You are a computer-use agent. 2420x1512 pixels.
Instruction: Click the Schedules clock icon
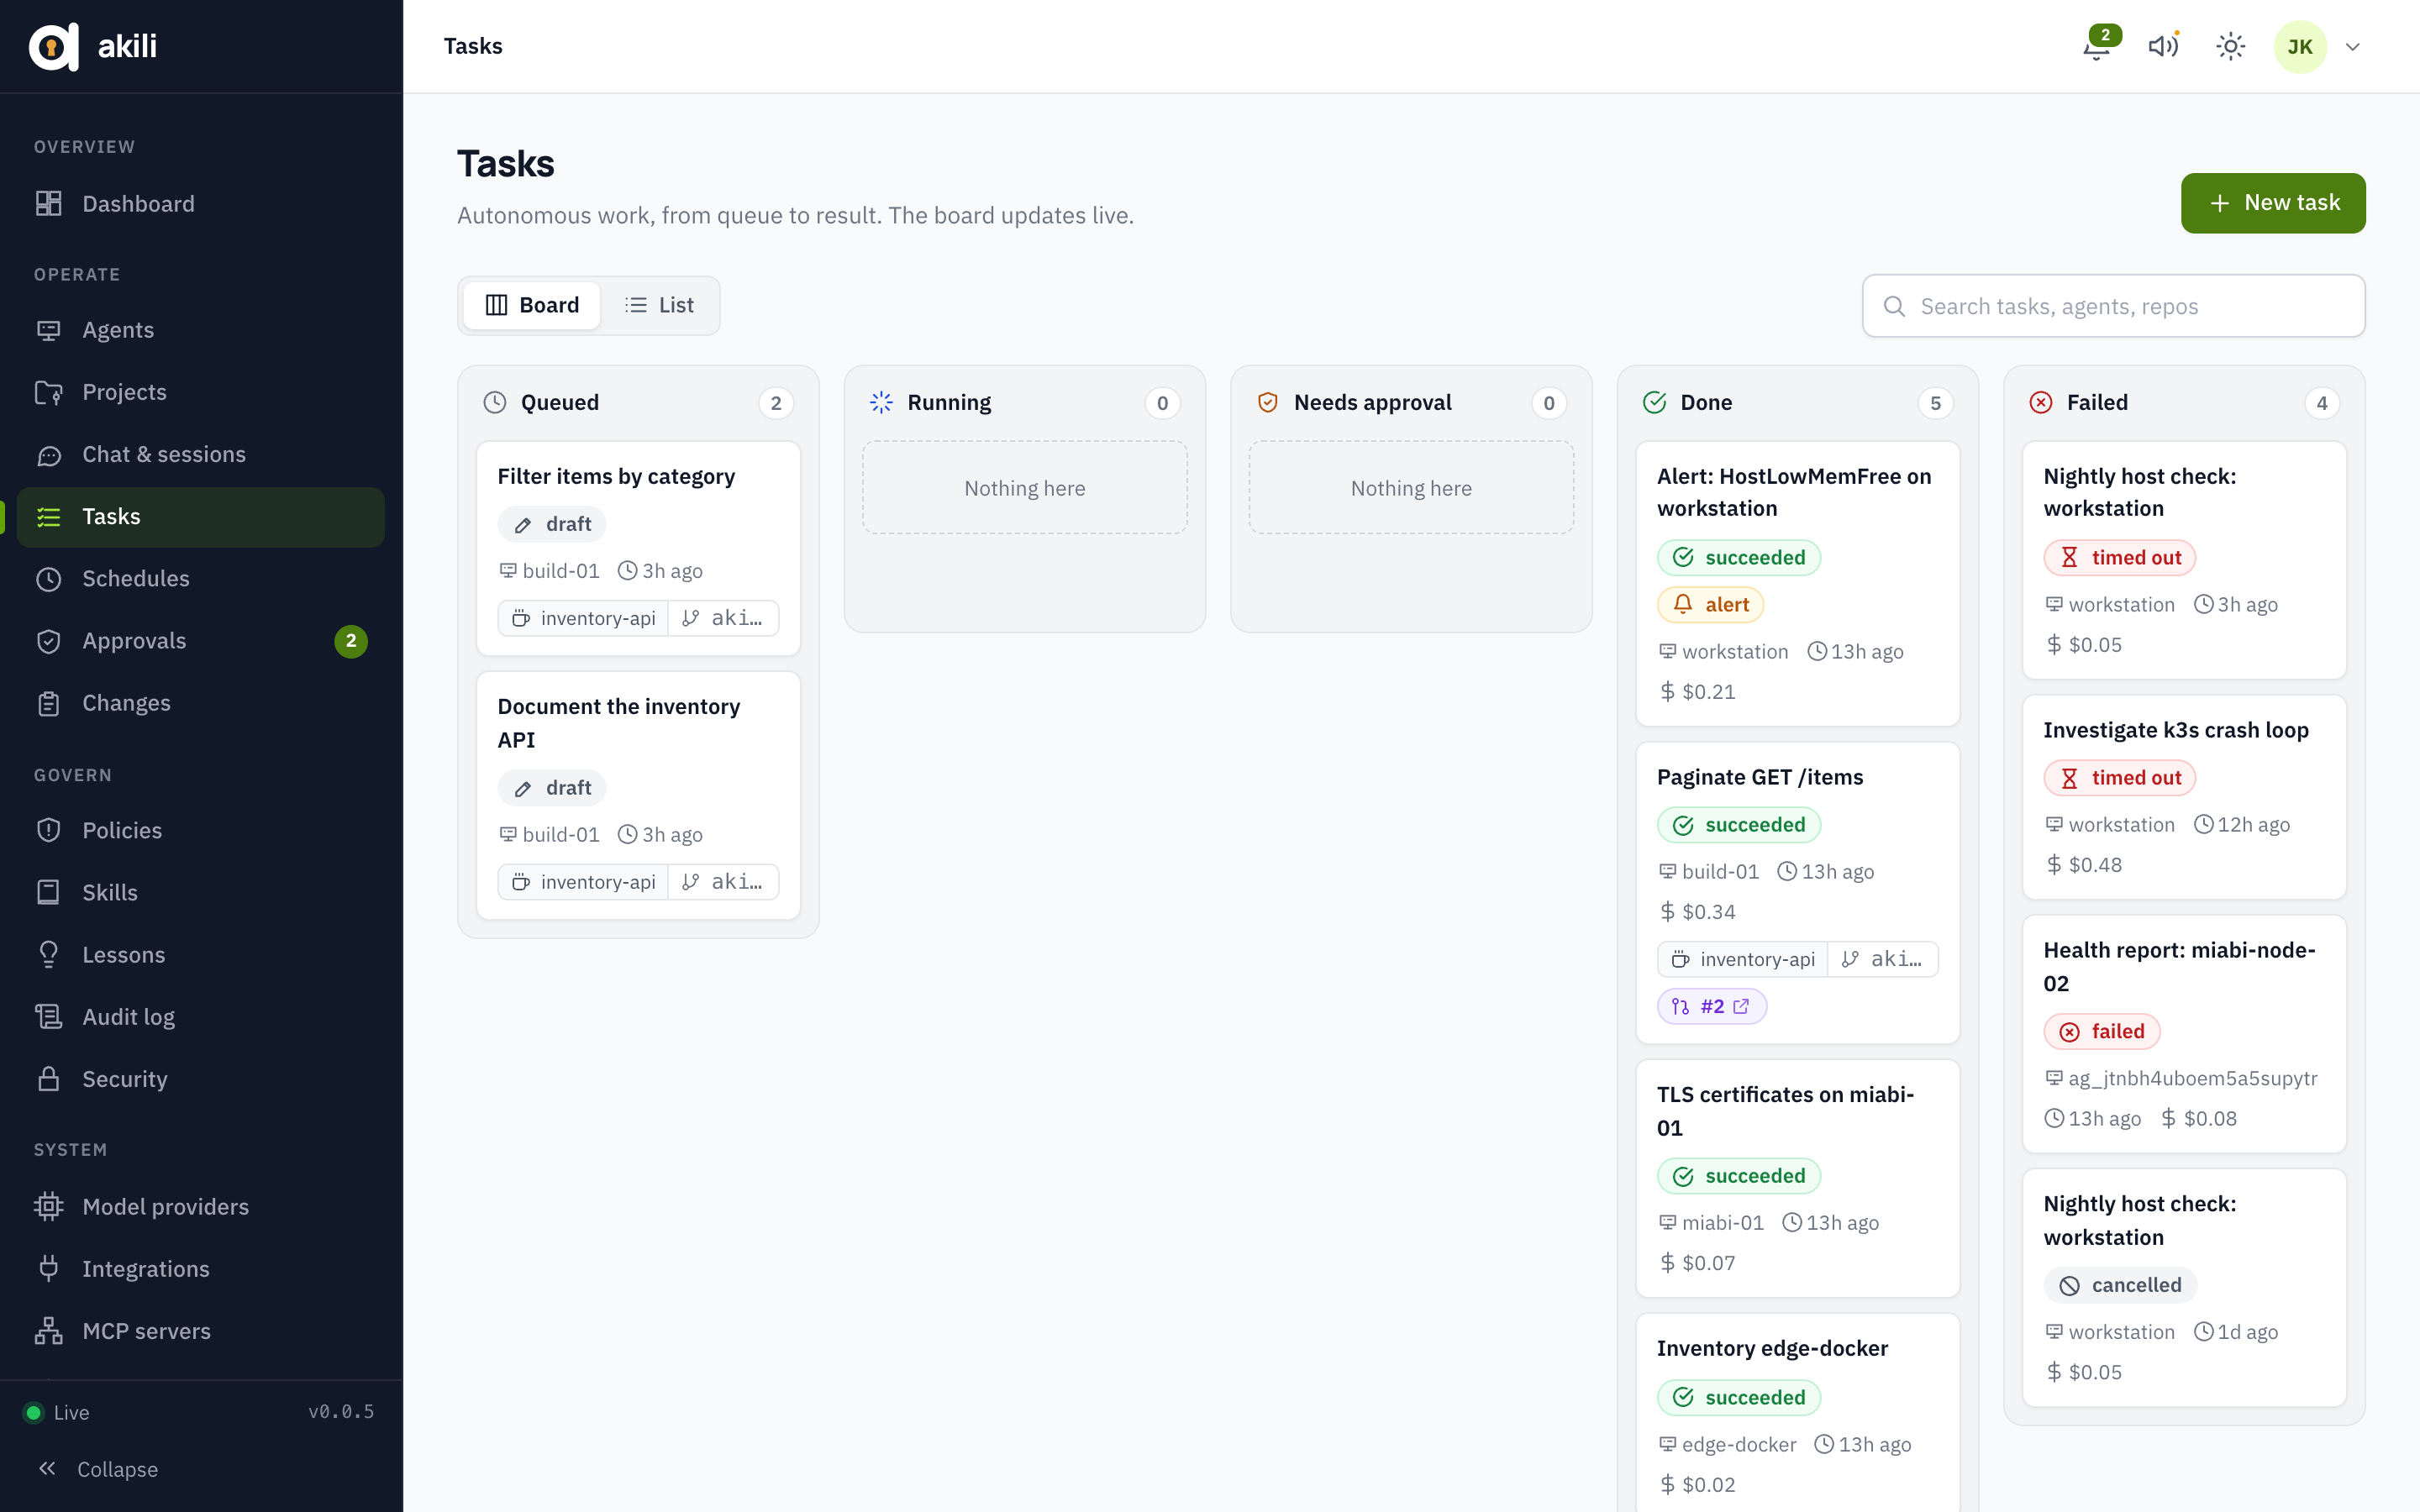click(48, 579)
